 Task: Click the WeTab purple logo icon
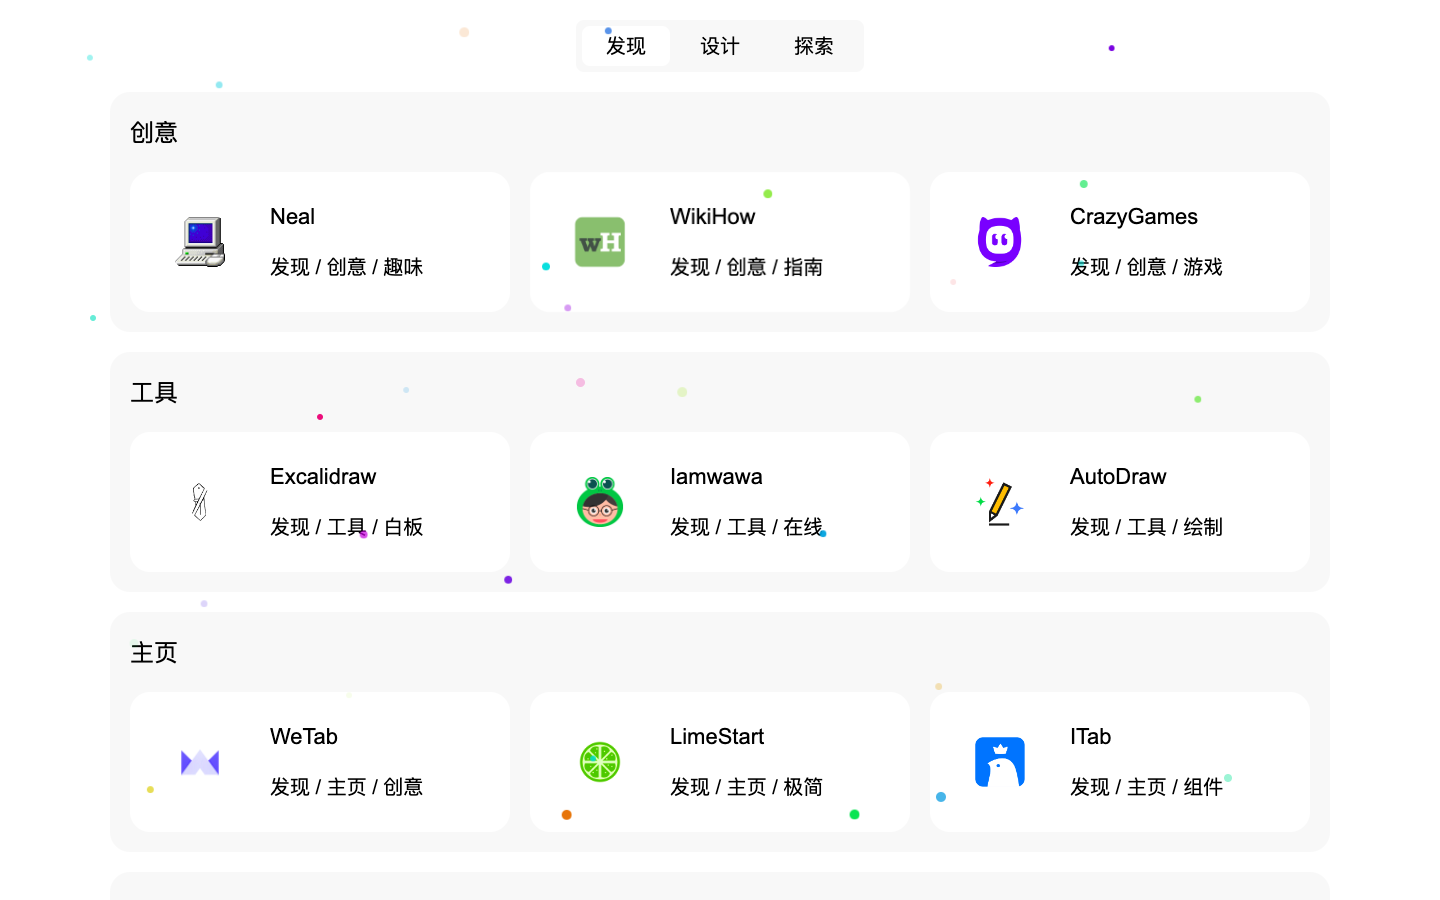(200, 762)
